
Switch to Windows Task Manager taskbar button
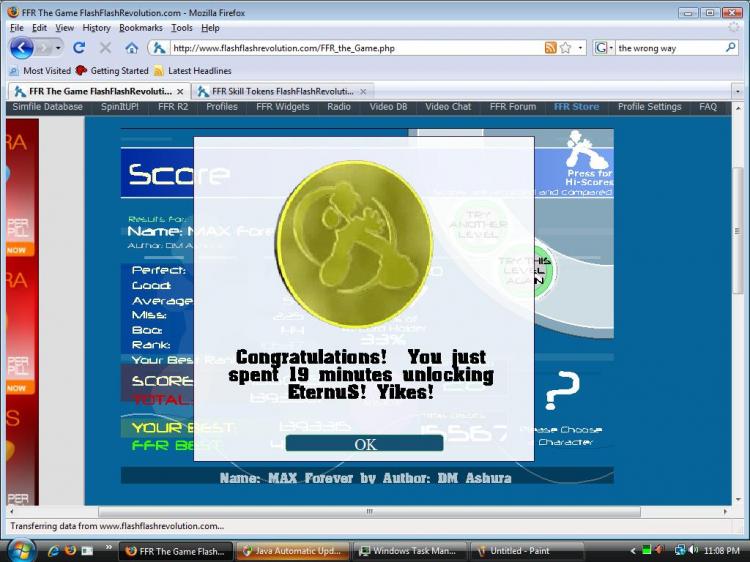point(409,551)
